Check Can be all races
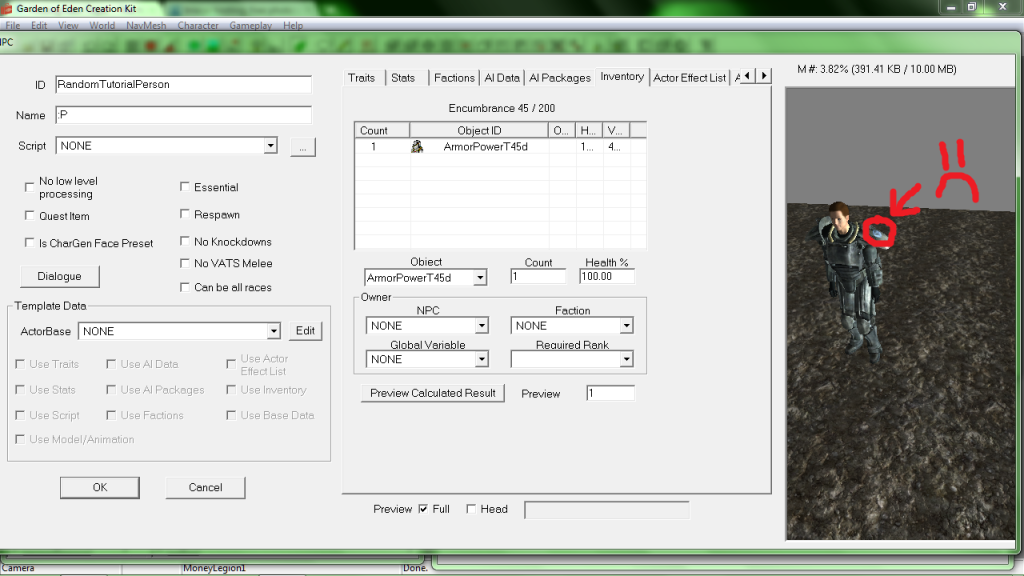1024x576 pixels. (185, 287)
